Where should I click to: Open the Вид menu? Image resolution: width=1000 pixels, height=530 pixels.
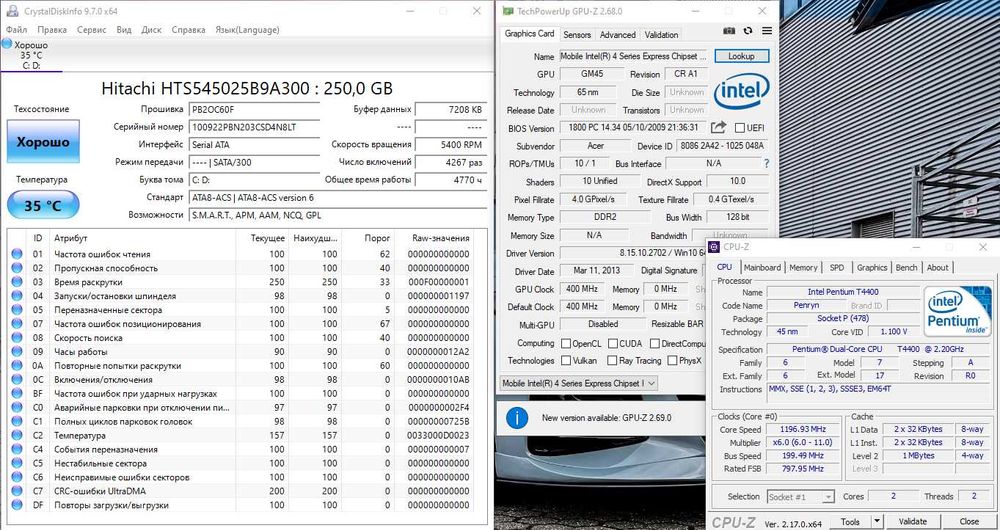(124, 29)
